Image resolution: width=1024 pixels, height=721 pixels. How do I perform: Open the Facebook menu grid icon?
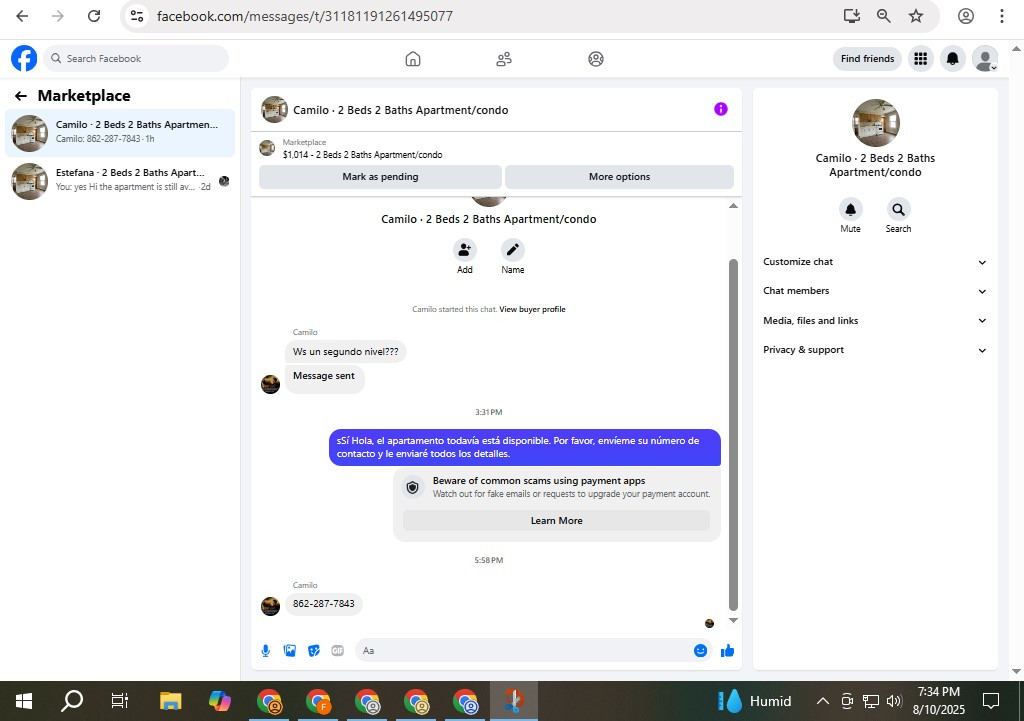(921, 59)
